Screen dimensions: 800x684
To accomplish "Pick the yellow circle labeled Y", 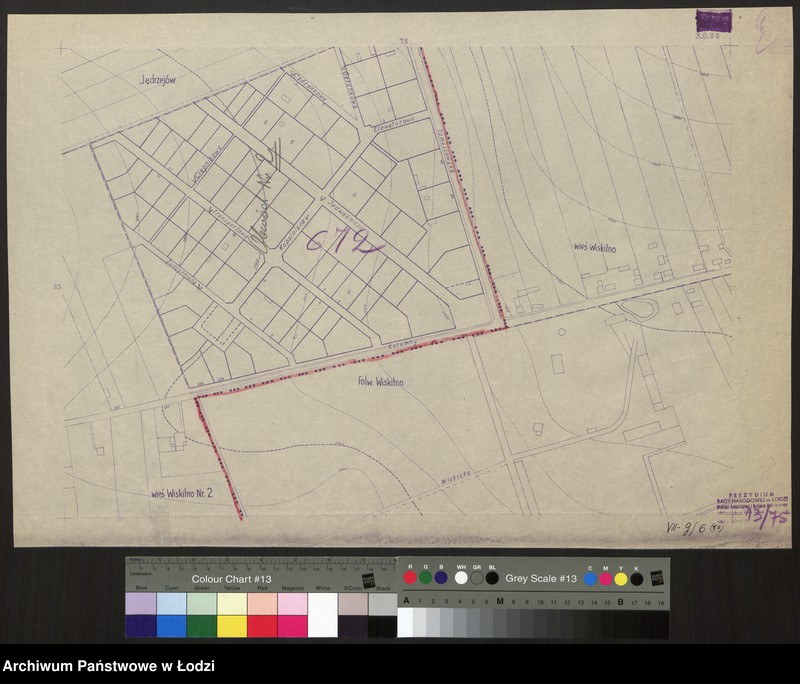I will pos(621,578).
